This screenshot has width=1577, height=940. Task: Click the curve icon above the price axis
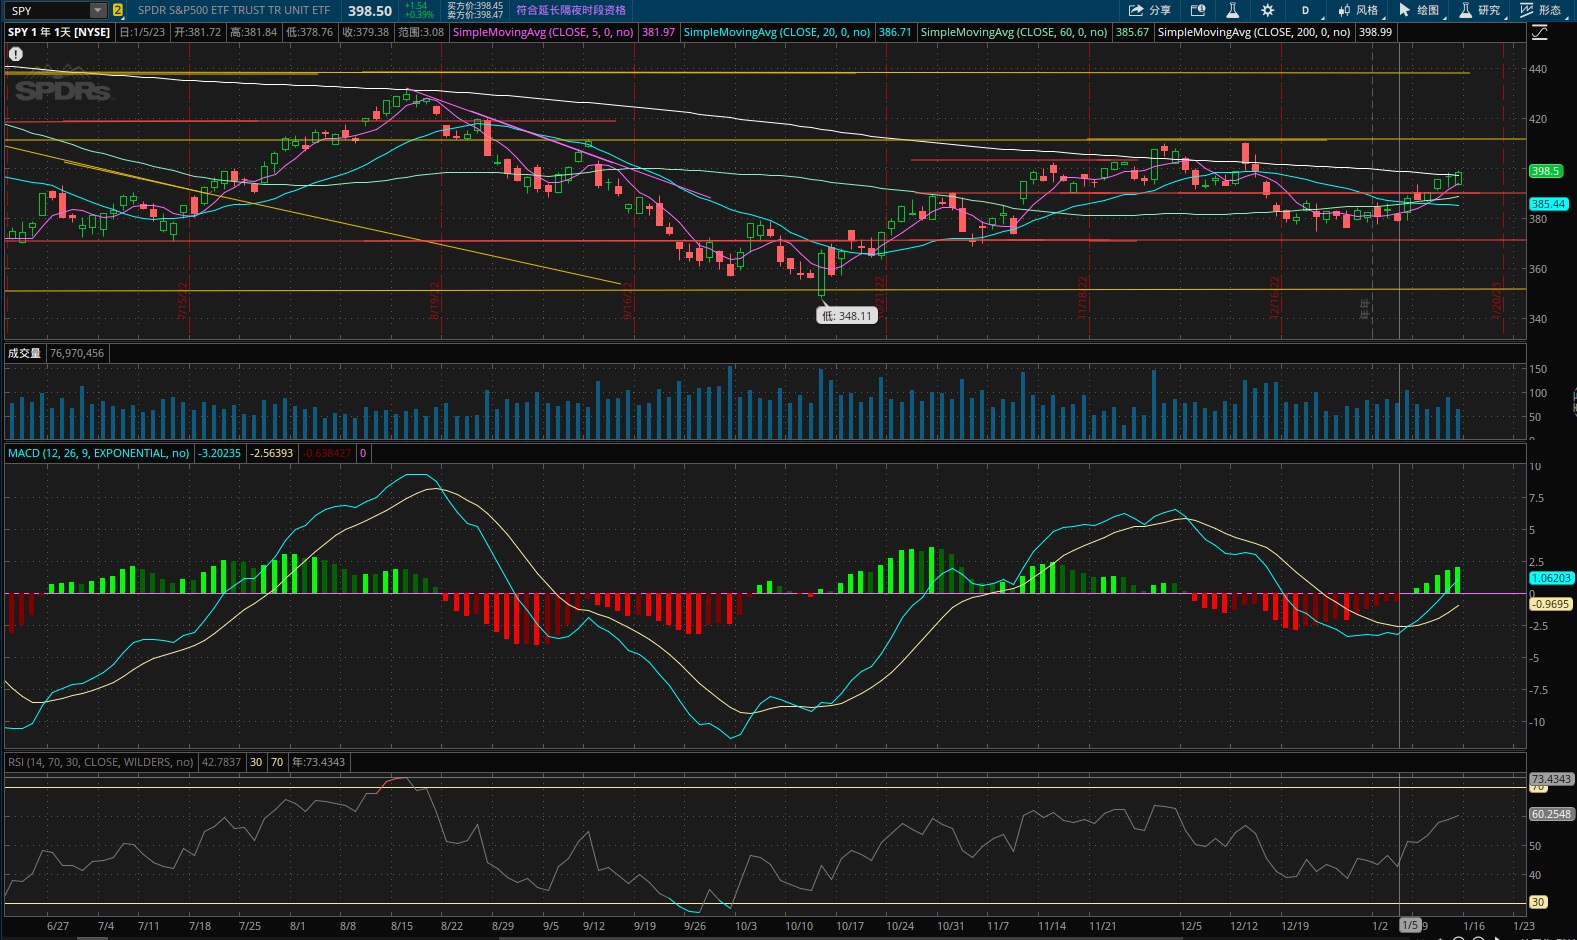coord(1540,32)
